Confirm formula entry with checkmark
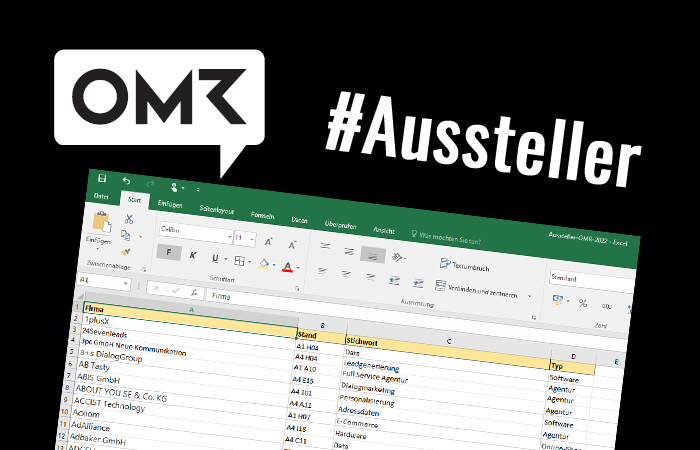This screenshot has height=450, width=700. click(175, 291)
